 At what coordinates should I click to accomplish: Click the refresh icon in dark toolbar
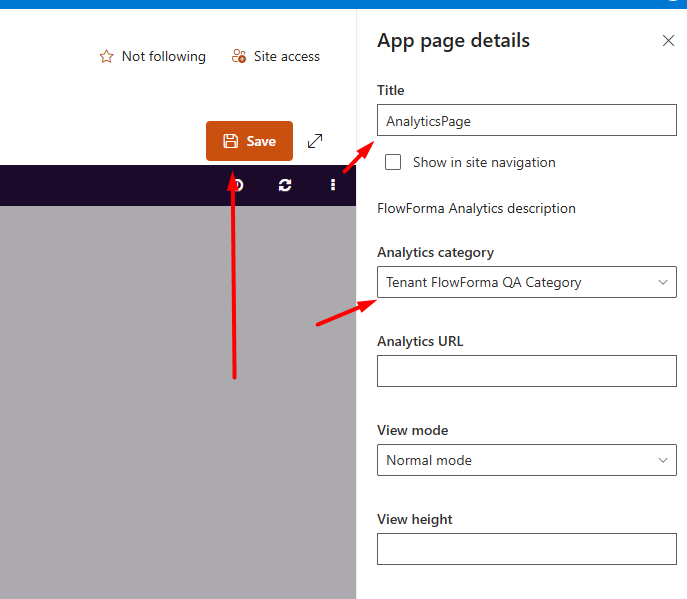(285, 185)
